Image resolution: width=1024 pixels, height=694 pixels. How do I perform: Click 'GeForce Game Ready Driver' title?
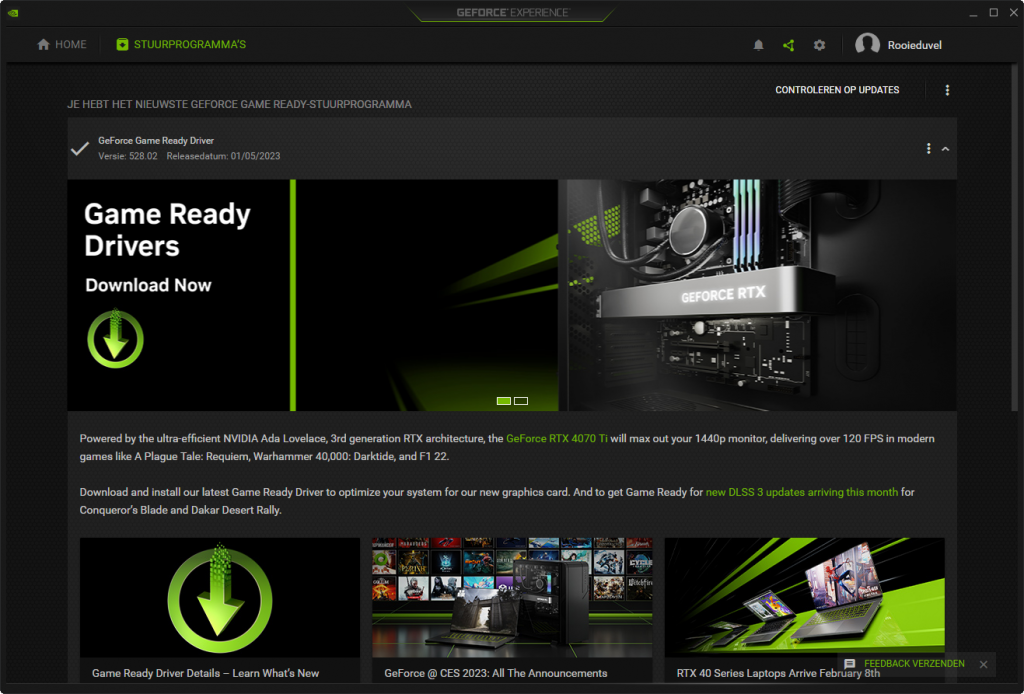point(155,140)
